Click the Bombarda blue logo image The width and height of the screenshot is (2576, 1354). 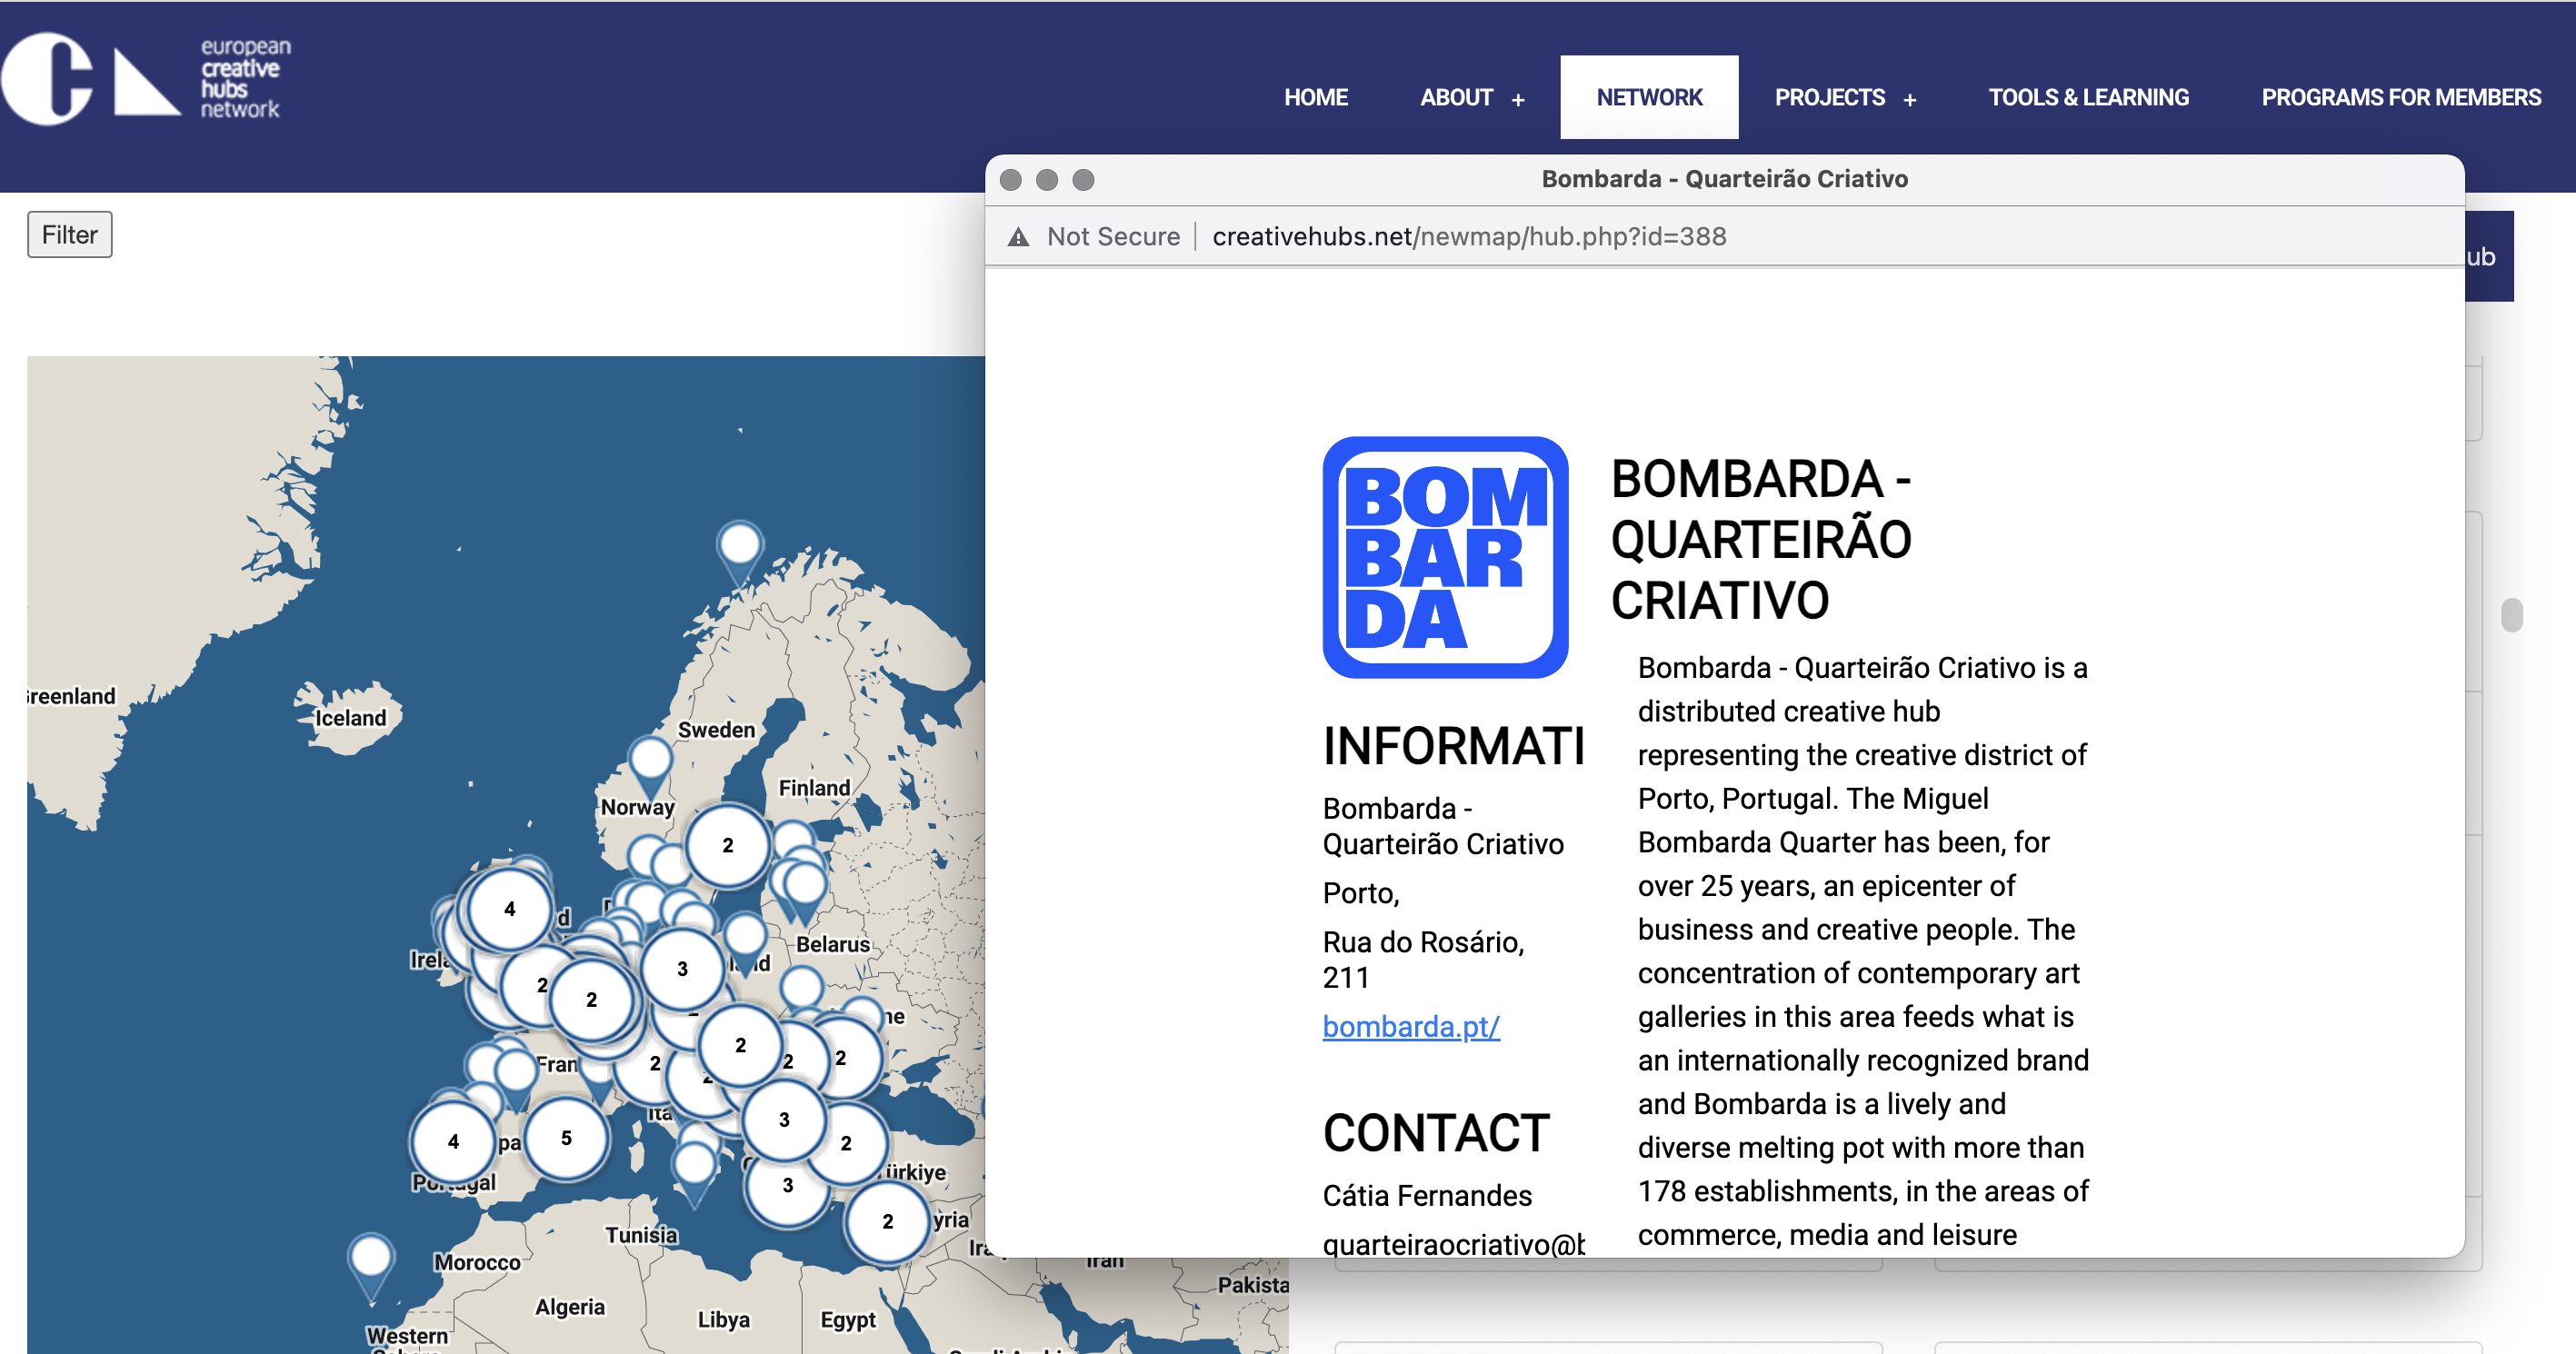[1444, 557]
